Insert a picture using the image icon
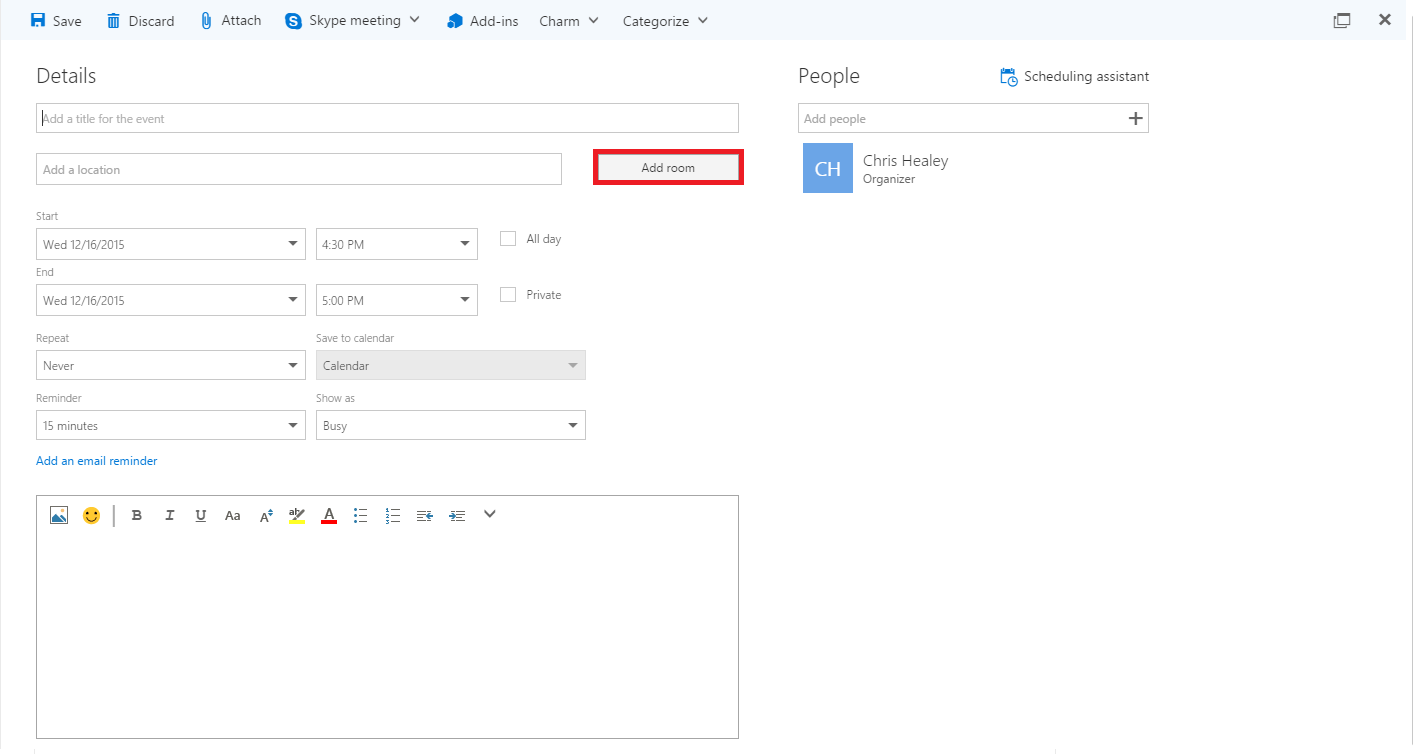Image resolution: width=1413 pixels, height=754 pixels. click(59, 516)
